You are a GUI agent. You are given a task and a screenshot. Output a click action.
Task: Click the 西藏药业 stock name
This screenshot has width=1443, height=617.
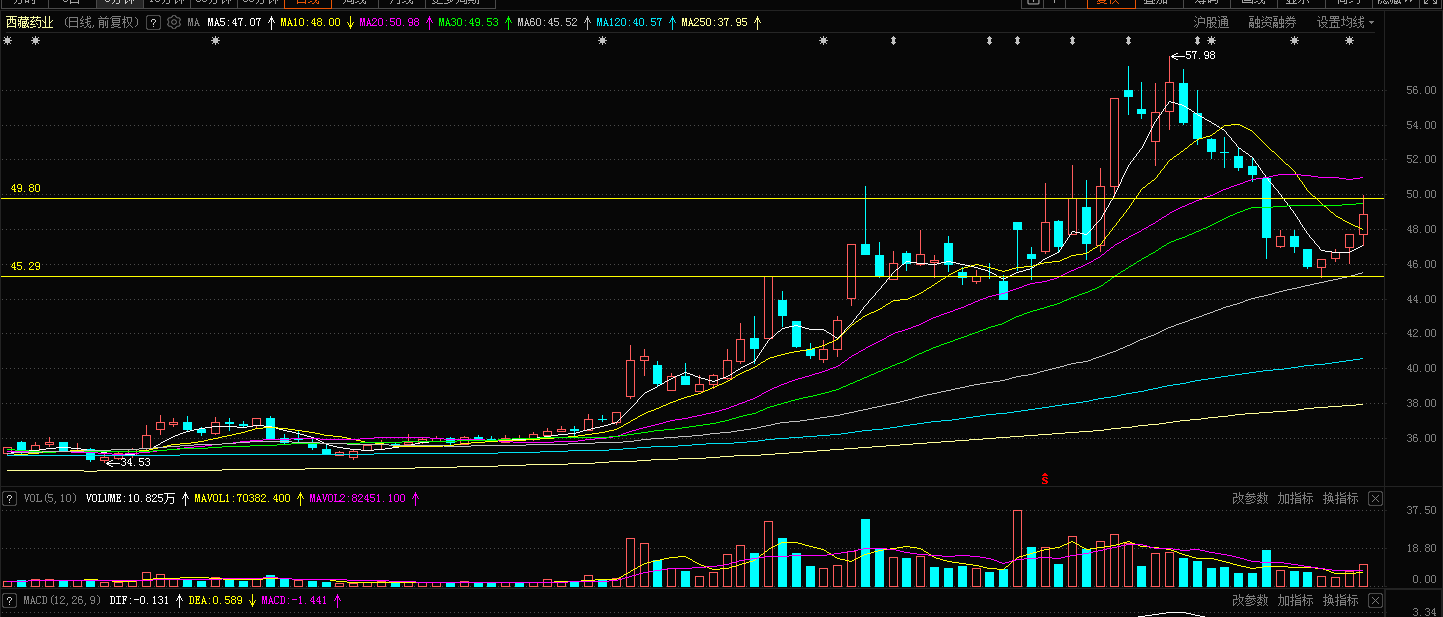click(x=29, y=22)
